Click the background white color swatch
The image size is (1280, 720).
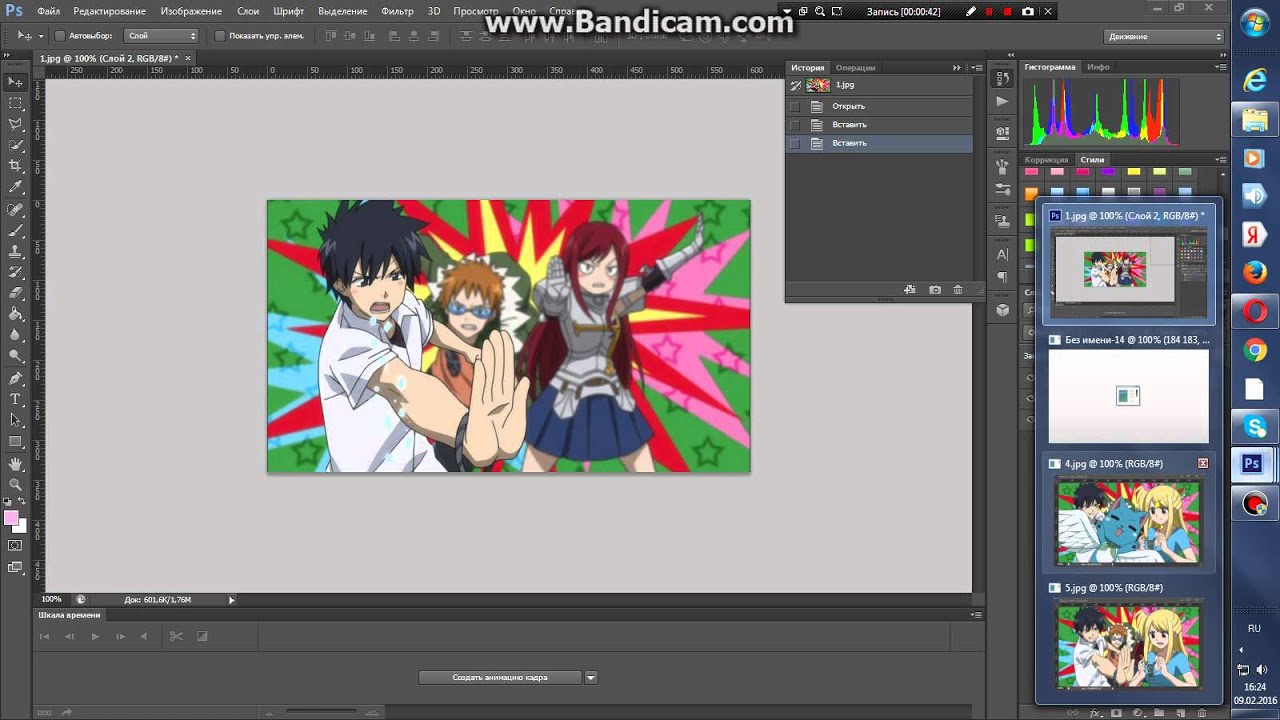pos(21,527)
